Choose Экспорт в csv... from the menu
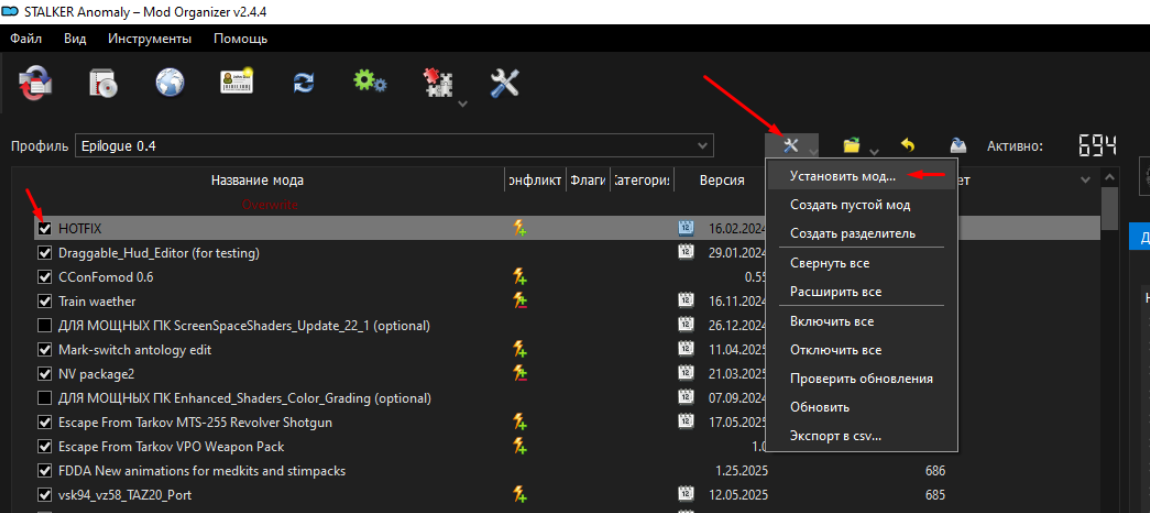This screenshot has width=1150, height=513. click(x=862, y=436)
